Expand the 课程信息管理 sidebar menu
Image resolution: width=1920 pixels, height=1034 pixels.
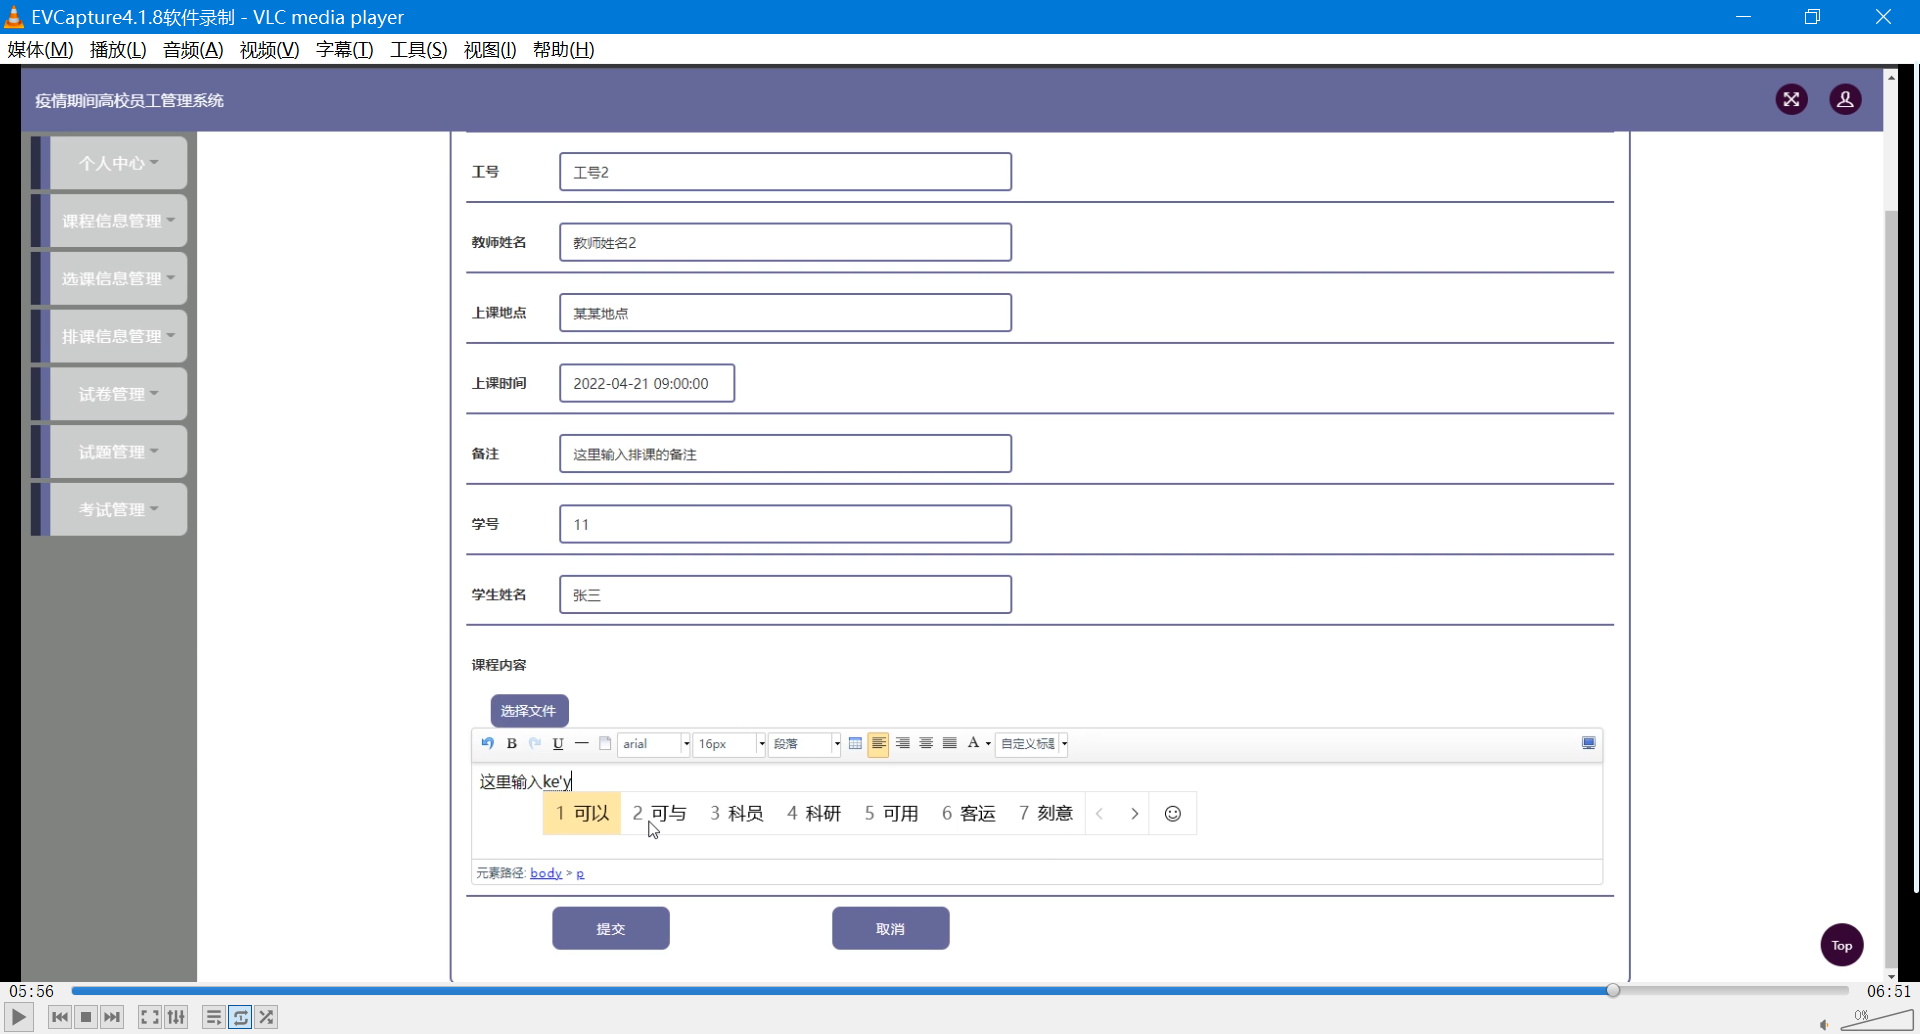[118, 221]
